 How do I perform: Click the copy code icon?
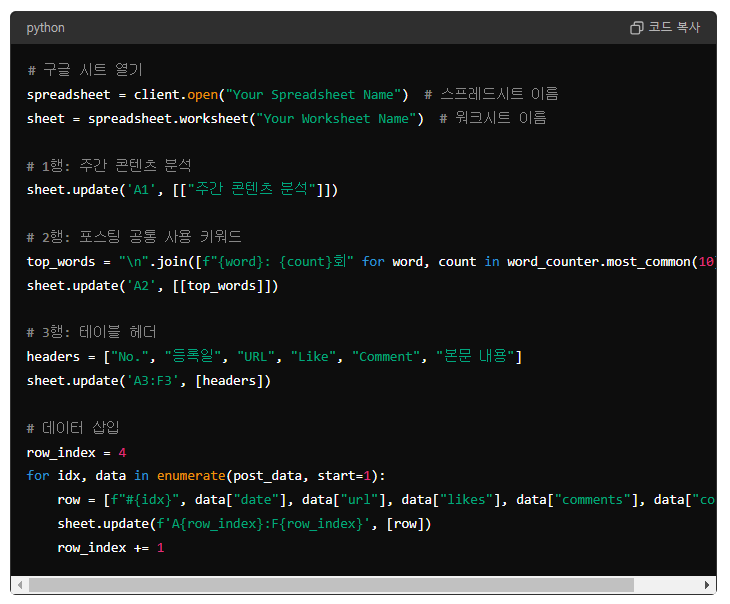(636, 28)
